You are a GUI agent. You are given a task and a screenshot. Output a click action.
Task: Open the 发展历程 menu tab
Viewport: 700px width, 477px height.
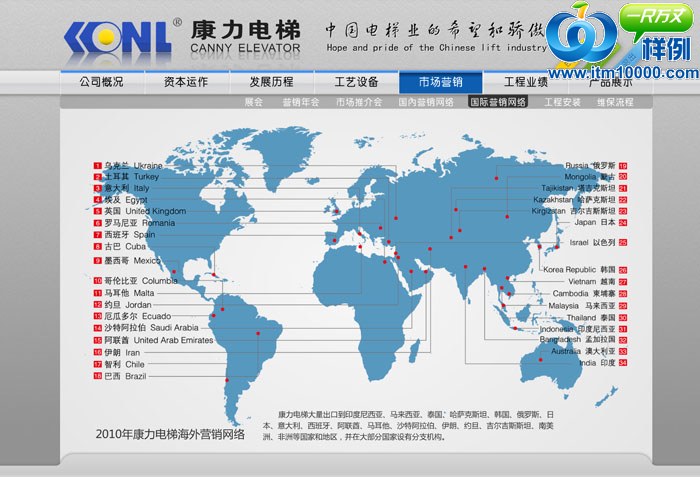click(271, 82)
